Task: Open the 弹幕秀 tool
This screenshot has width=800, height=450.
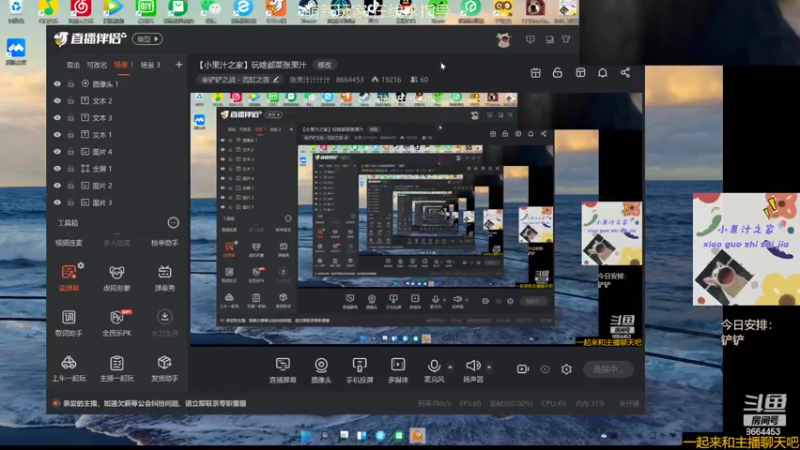Action: tap(164, 278)
